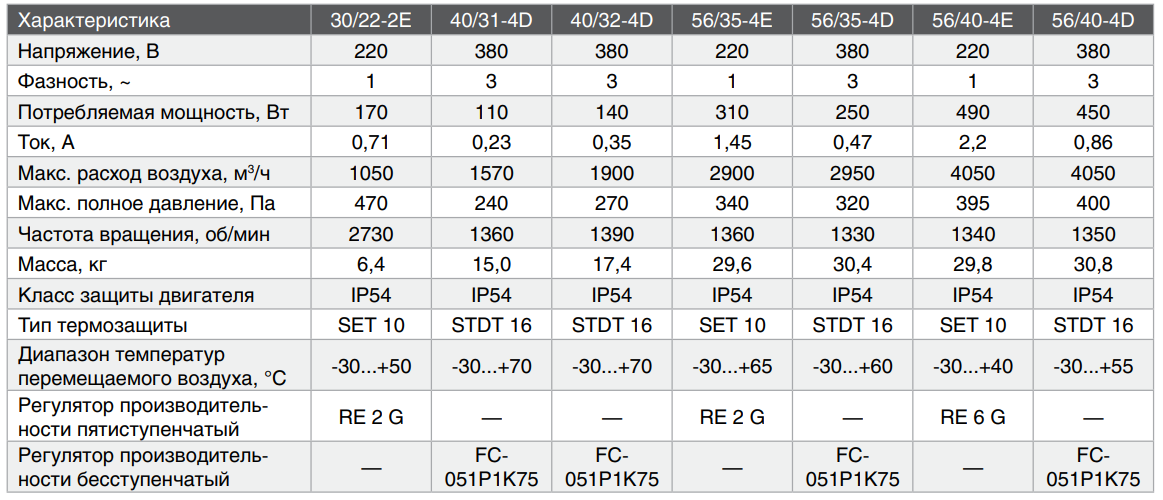
Task: Click FC-051P1K75 in the 56/35-4D column
Action: [x=851, y=468]
